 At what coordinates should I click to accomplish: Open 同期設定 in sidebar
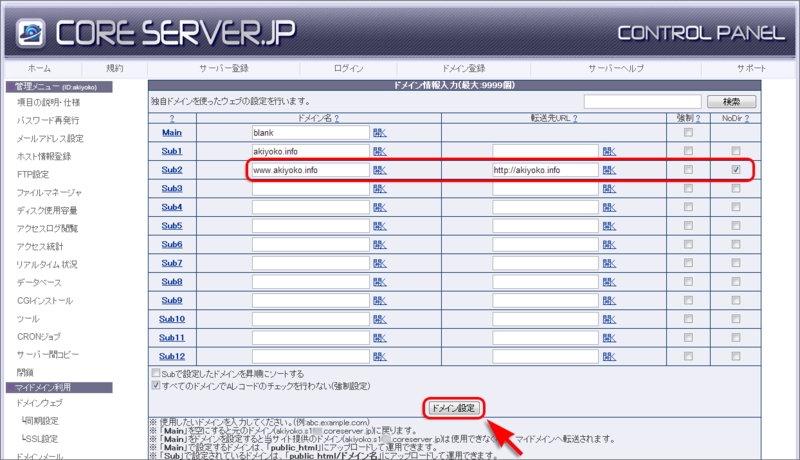(x=40, y=421)
